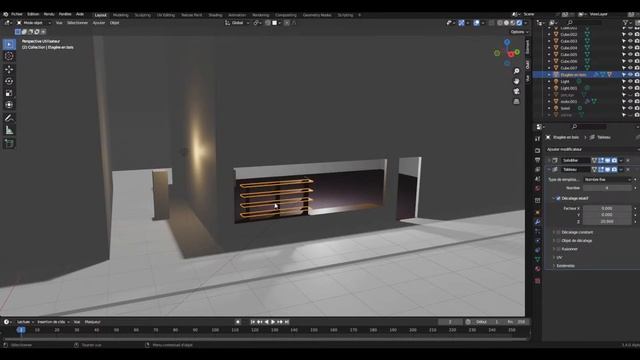Click the zoom magnifier icon in viewport

coord(516,71)
